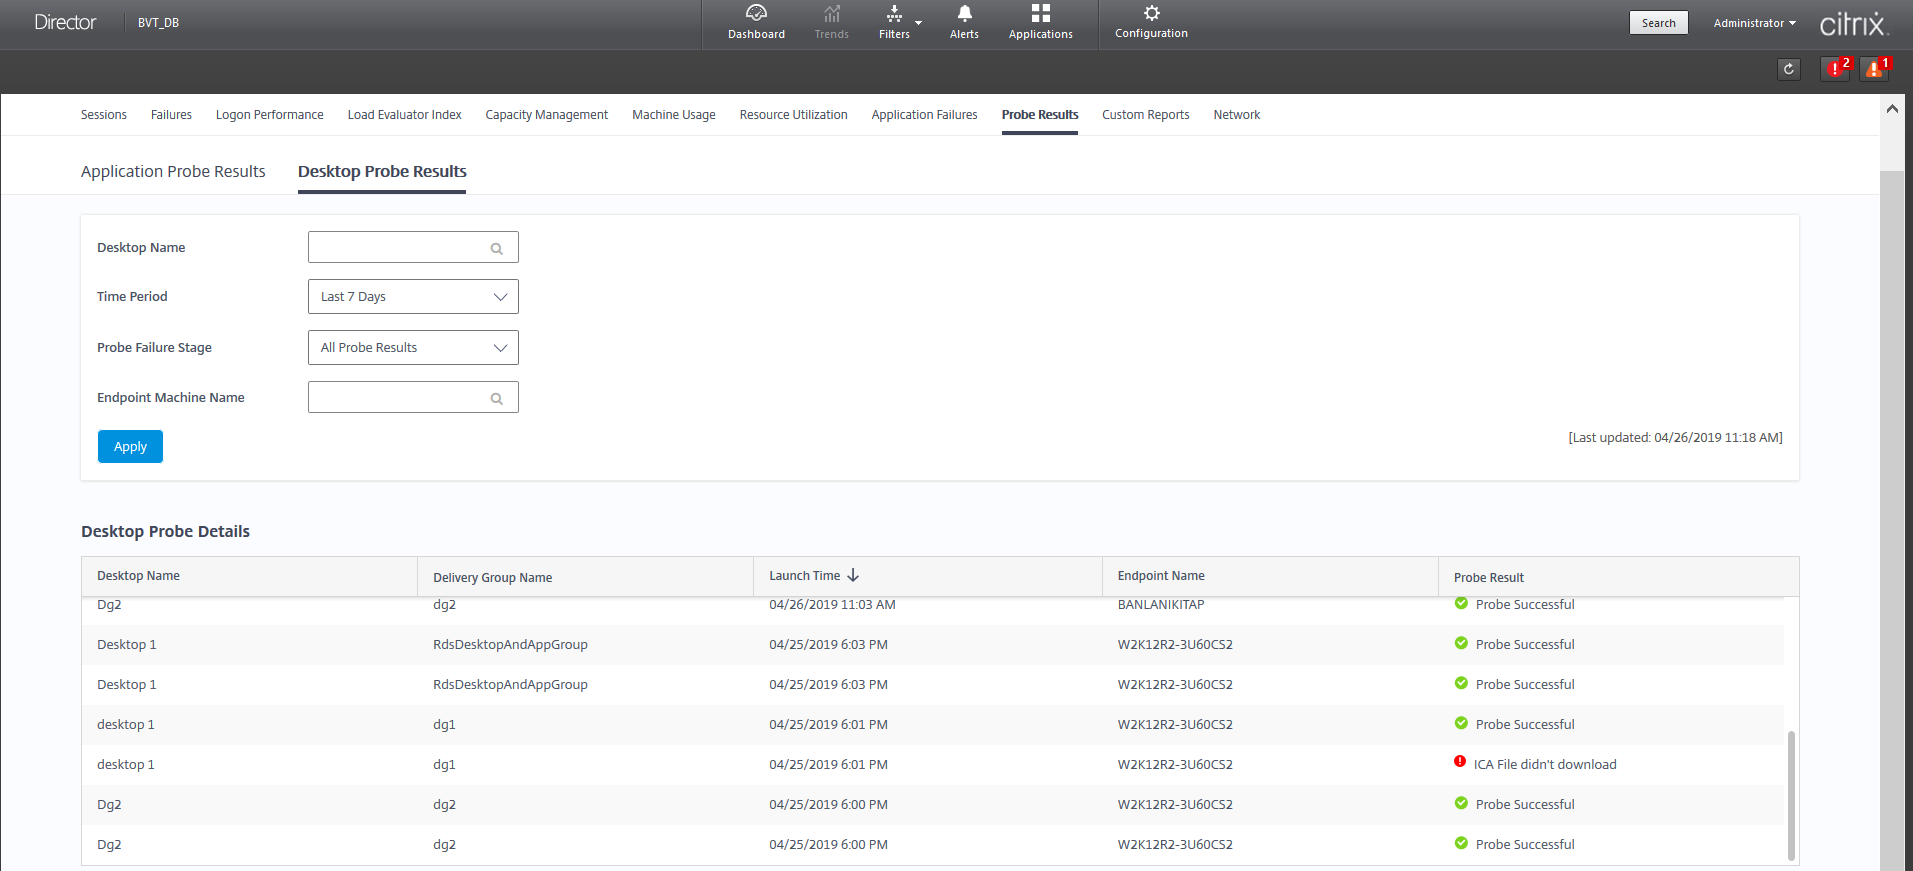Open the Dashboard view icon
1913x871 pixels.
pos(756,14)
